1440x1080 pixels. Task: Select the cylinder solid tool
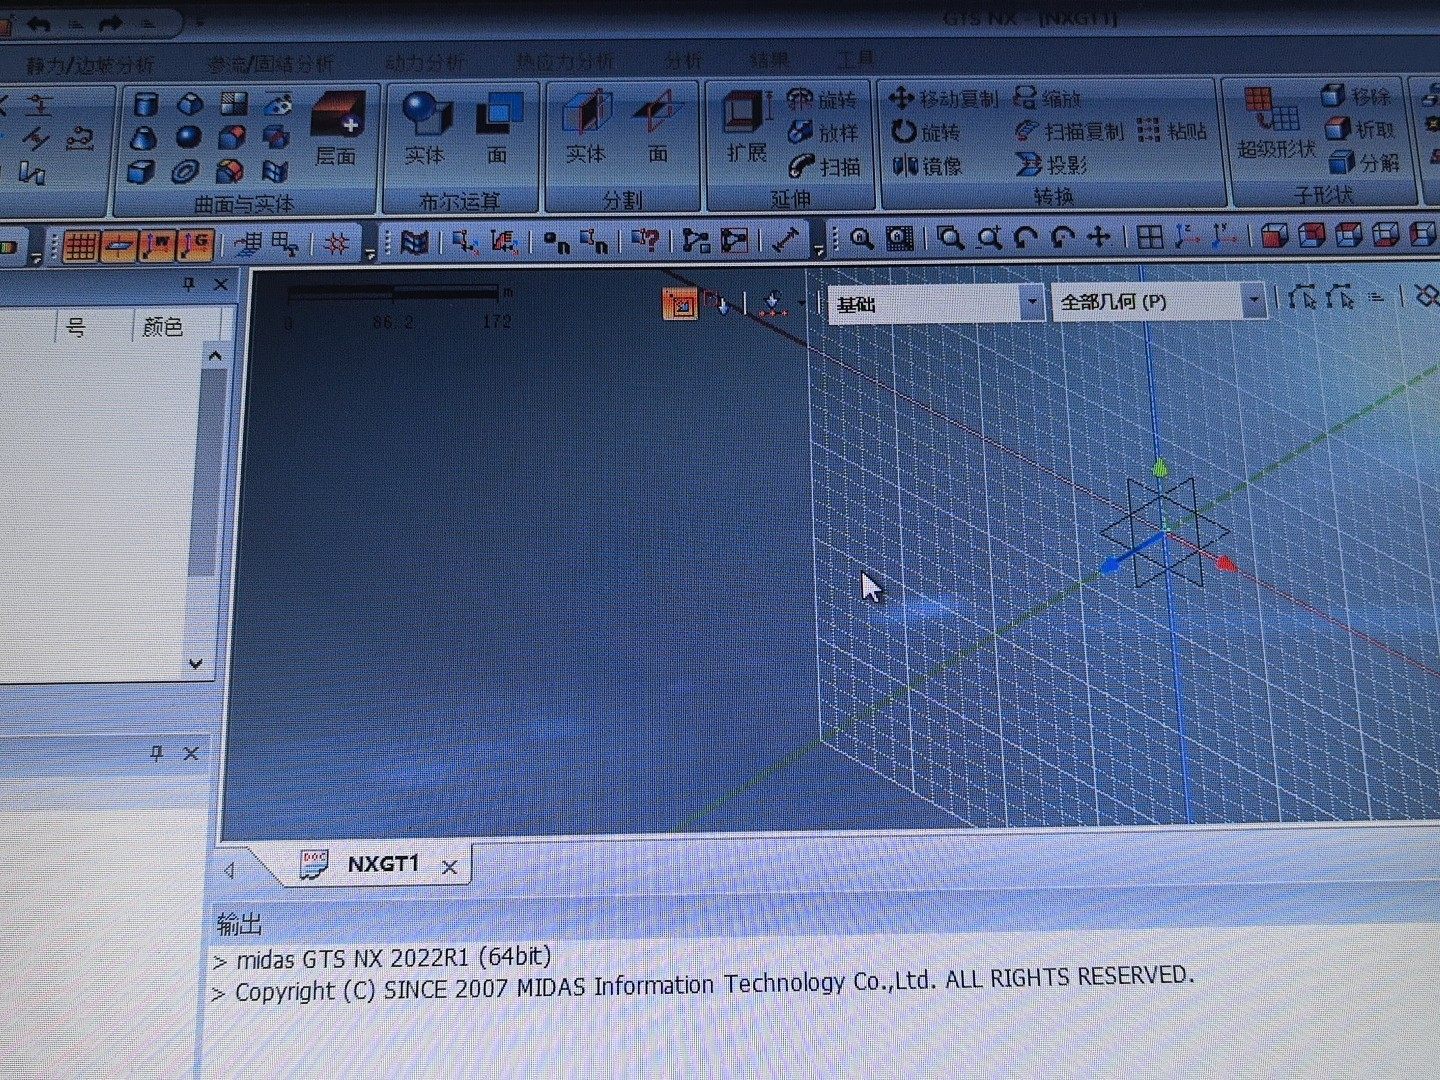(146, 104)
